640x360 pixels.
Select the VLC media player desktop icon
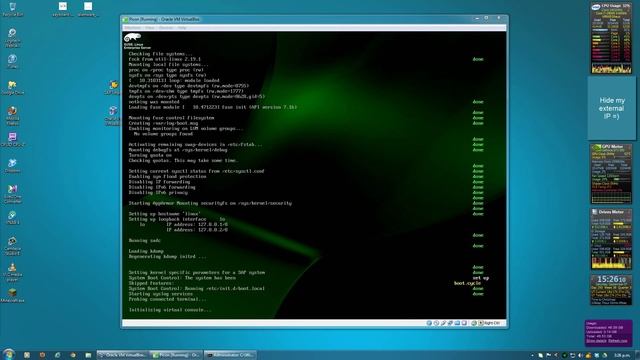(12, 271)
